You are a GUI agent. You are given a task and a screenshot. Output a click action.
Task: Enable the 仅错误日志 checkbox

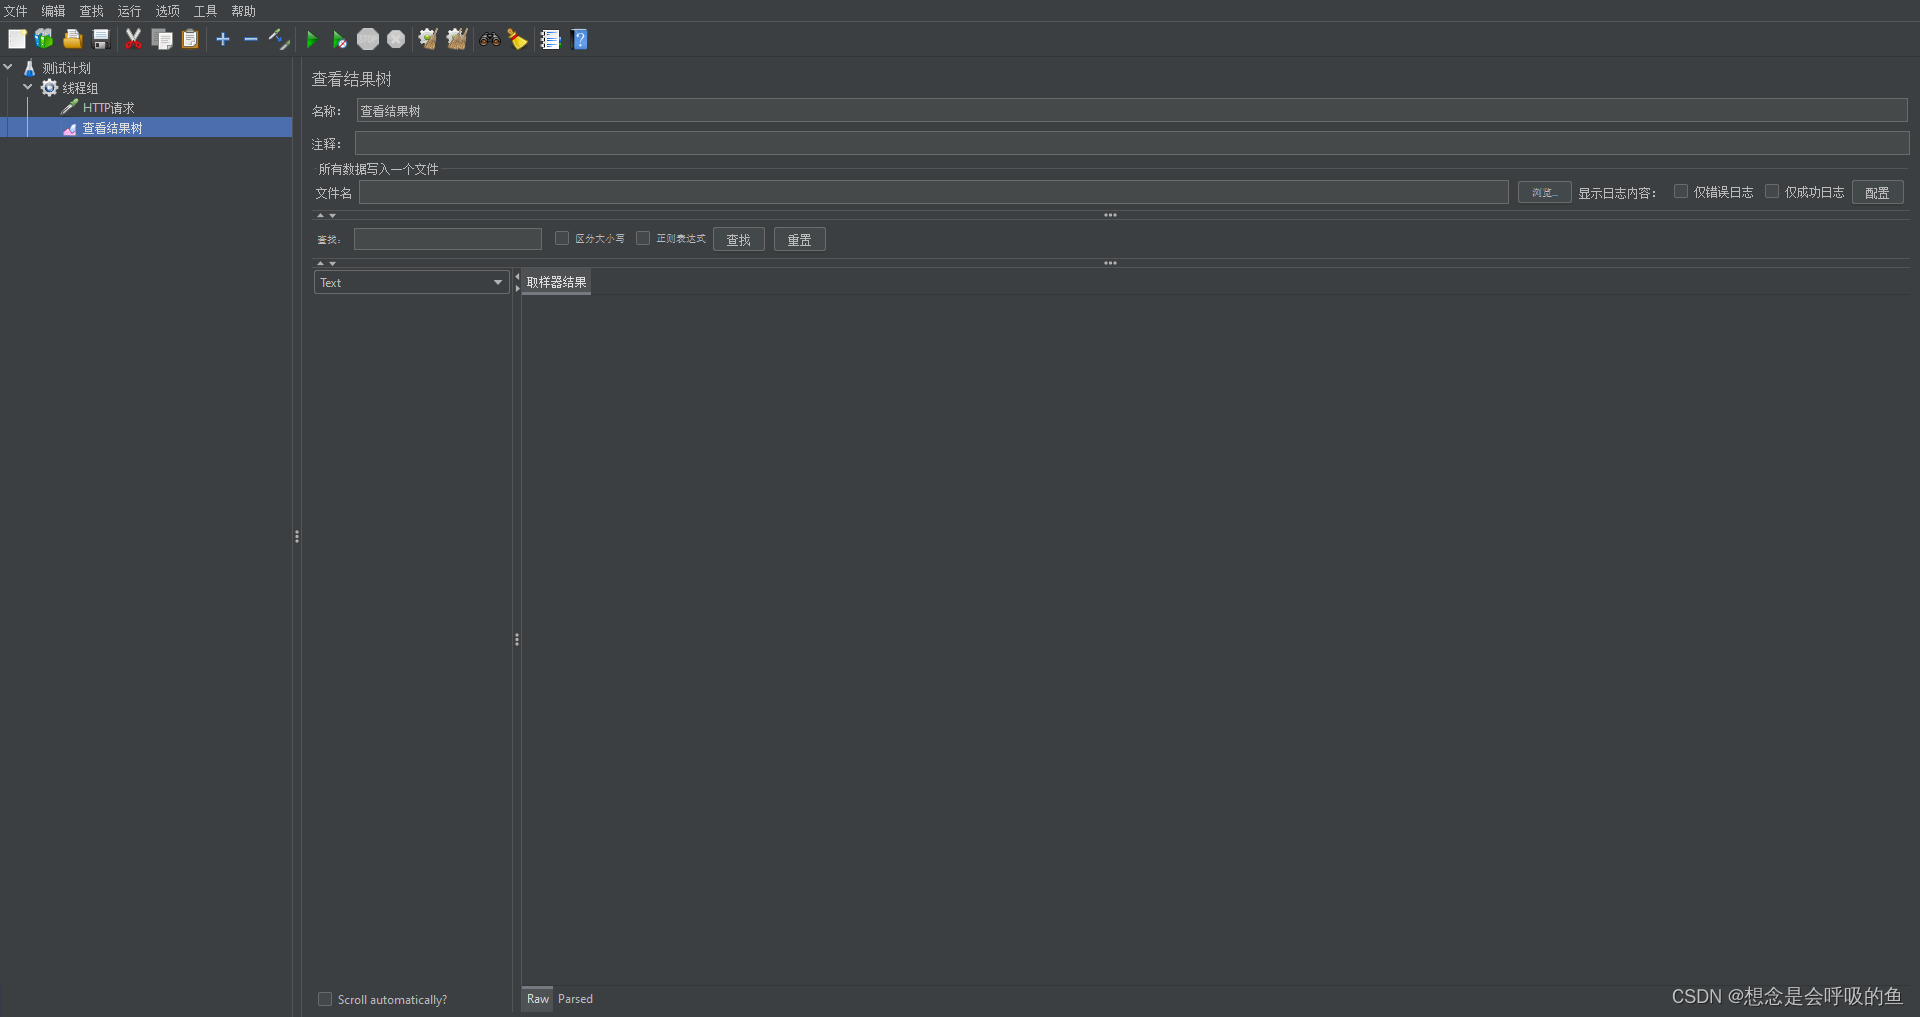pos(1681,191)
